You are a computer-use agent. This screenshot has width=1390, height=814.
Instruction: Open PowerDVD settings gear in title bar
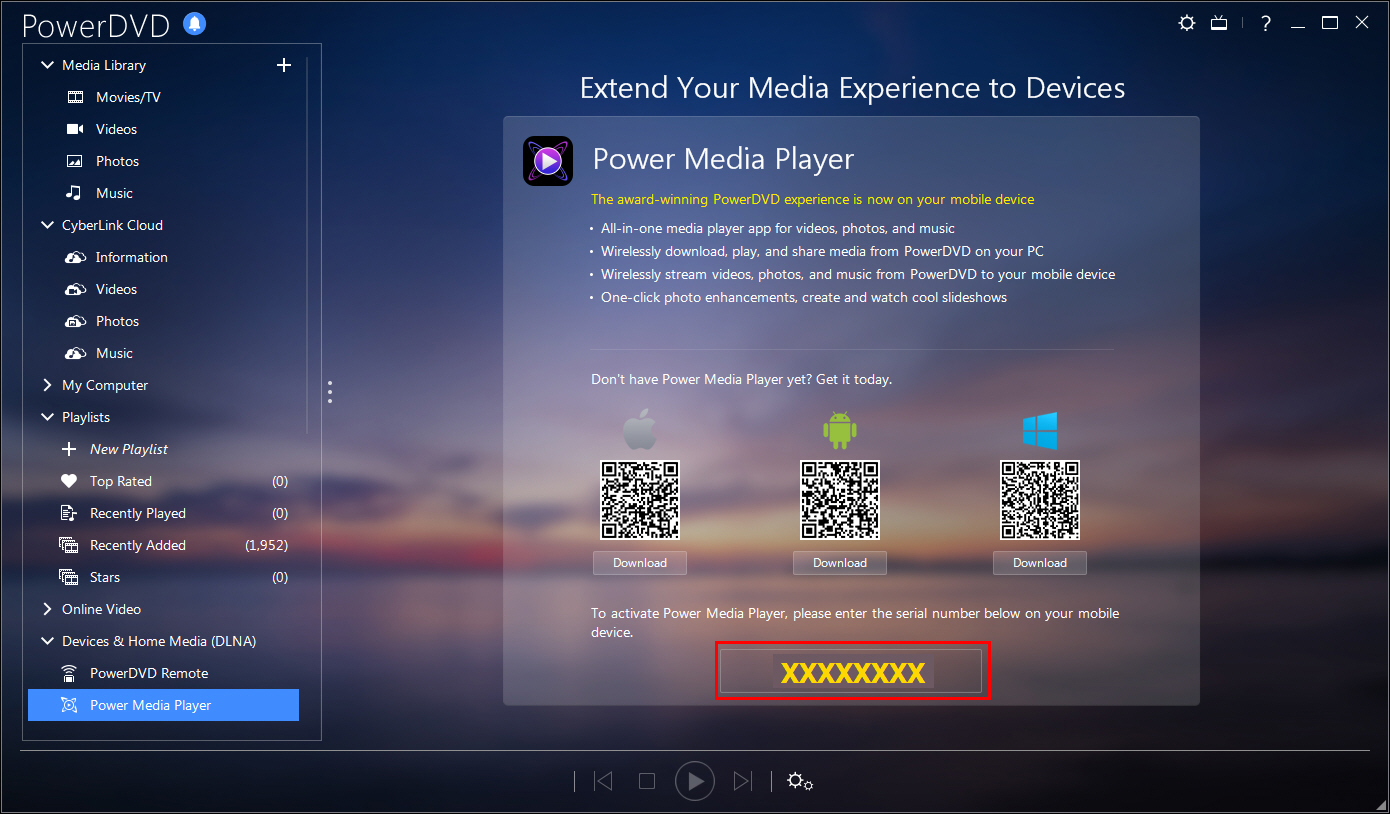1187,23
